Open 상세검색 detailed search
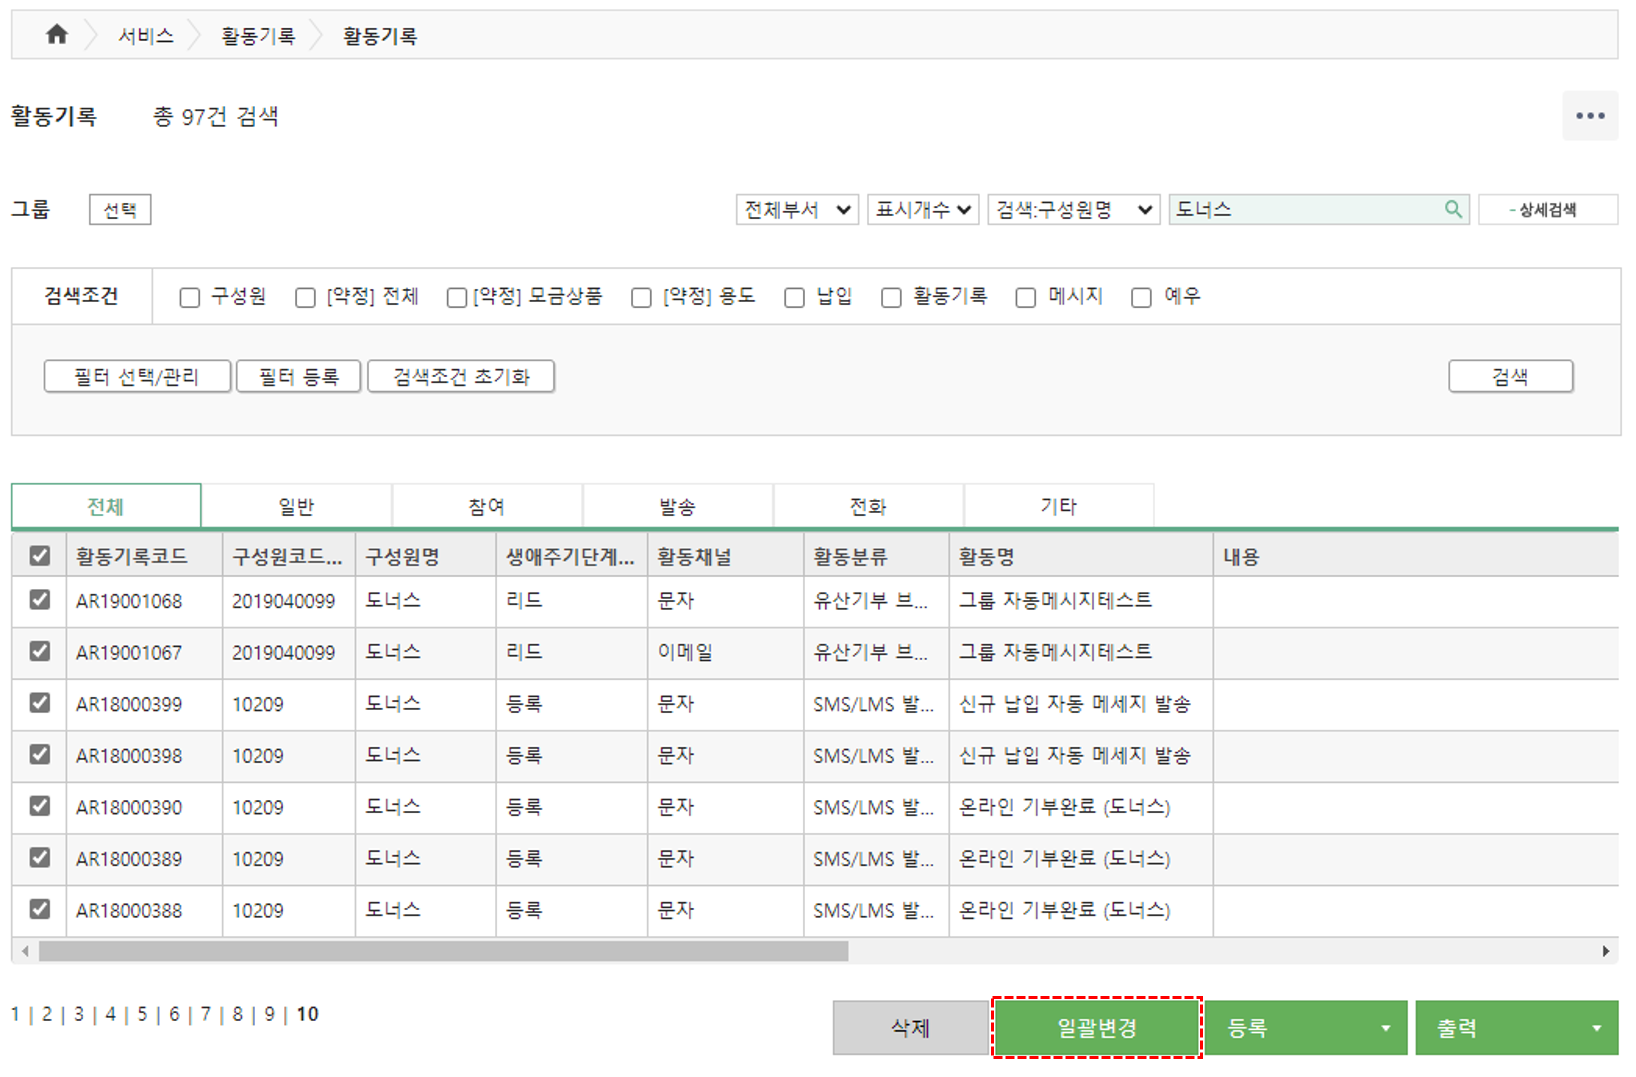Image resolution: width=1636 pixels, height=1077 pixels. [x=1547, y=210]
